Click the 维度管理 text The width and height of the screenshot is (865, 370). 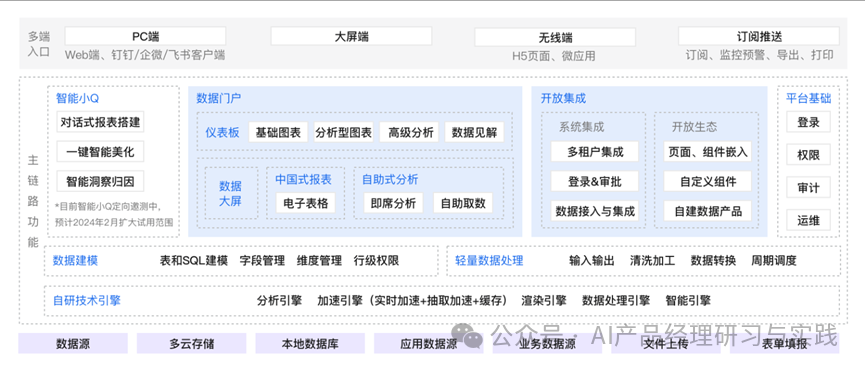click(319, 261)
